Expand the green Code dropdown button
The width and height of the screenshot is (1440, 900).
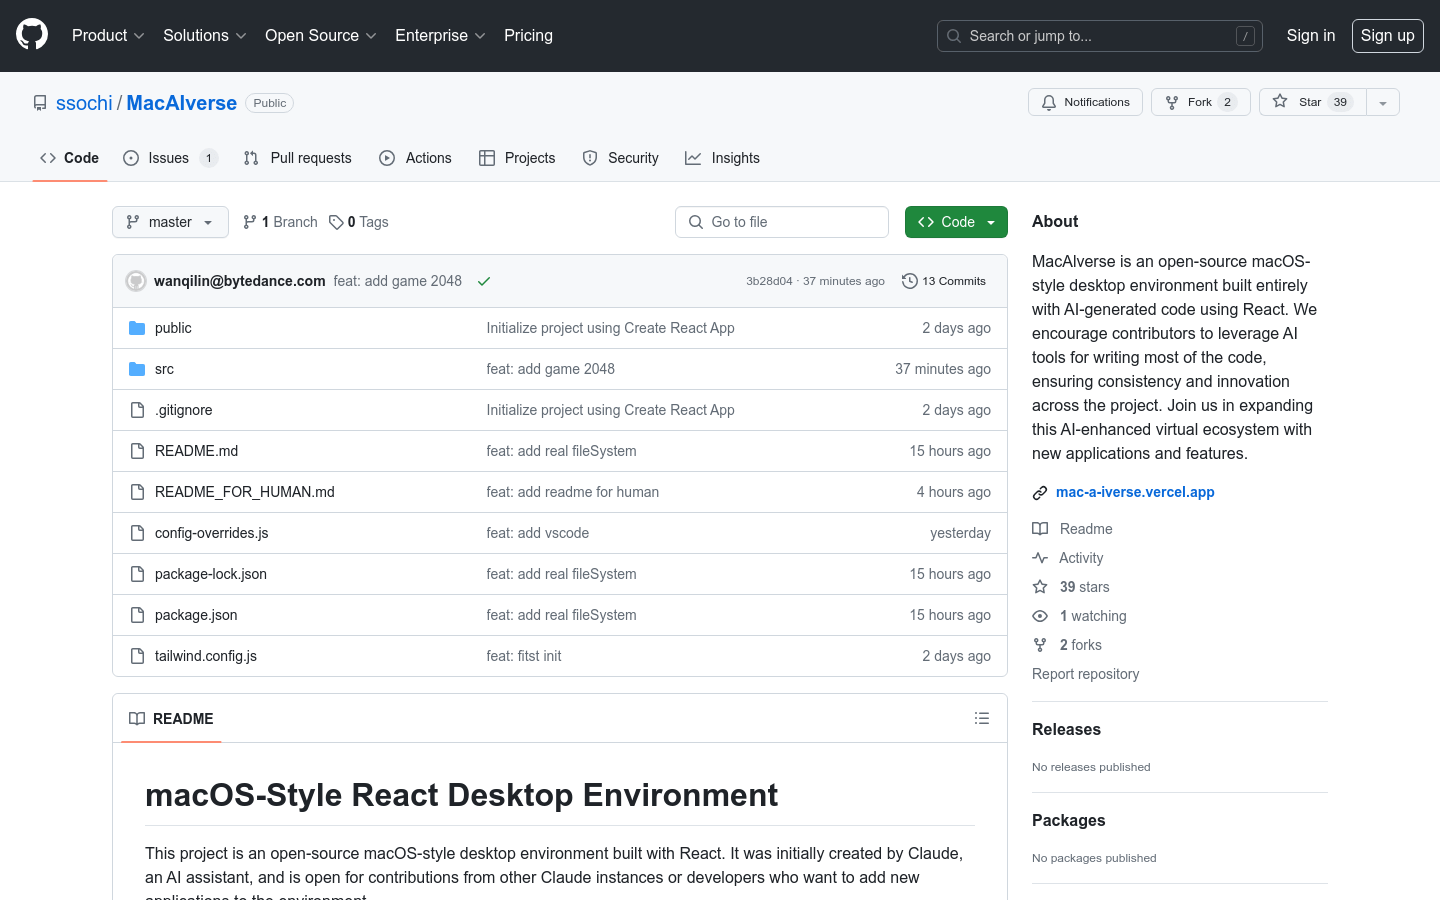tap(956, 222)
